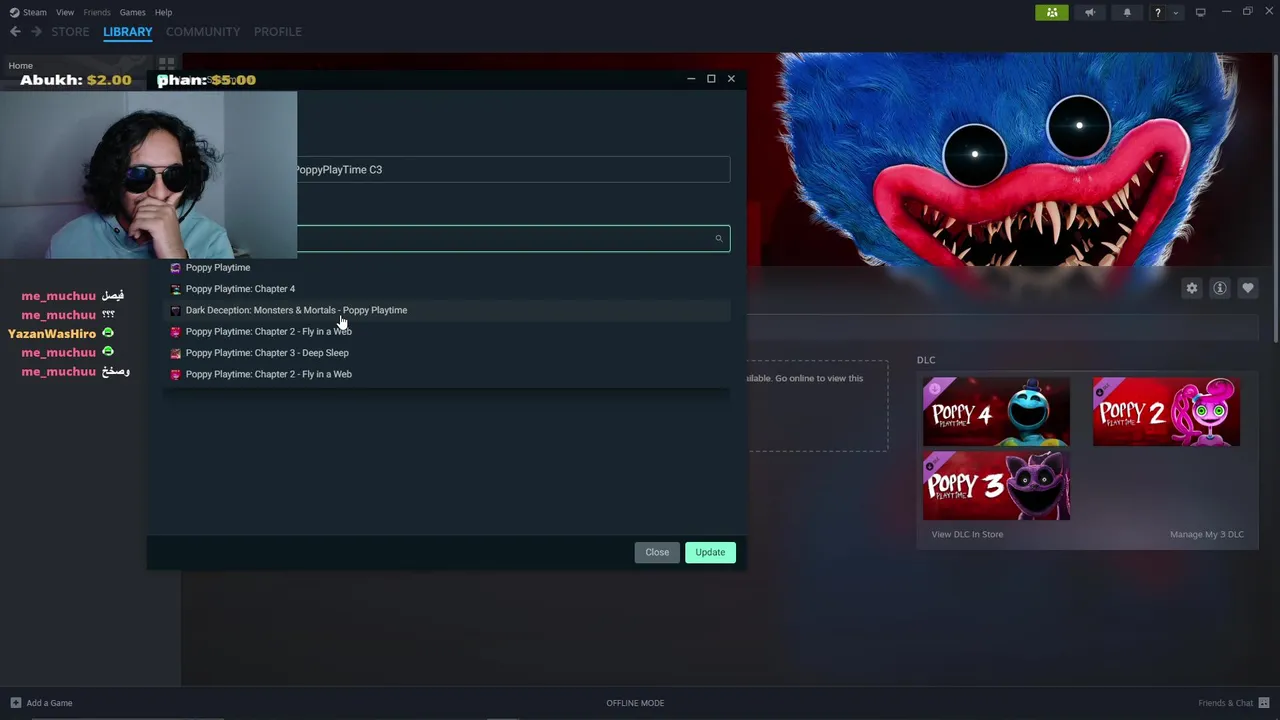Switch to the COMMUNITY tab
The height and width of the screenshot is (720, 1280).
pyautogui.click(x=203, y=32)
